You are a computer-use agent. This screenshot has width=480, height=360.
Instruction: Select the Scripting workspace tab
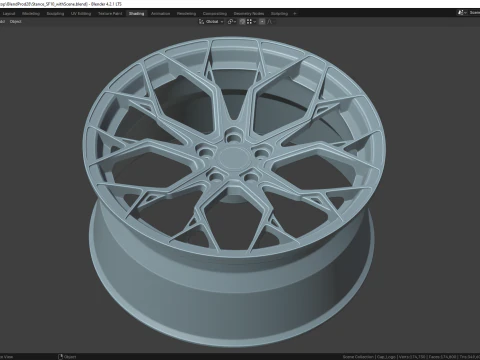coord(279,14)
